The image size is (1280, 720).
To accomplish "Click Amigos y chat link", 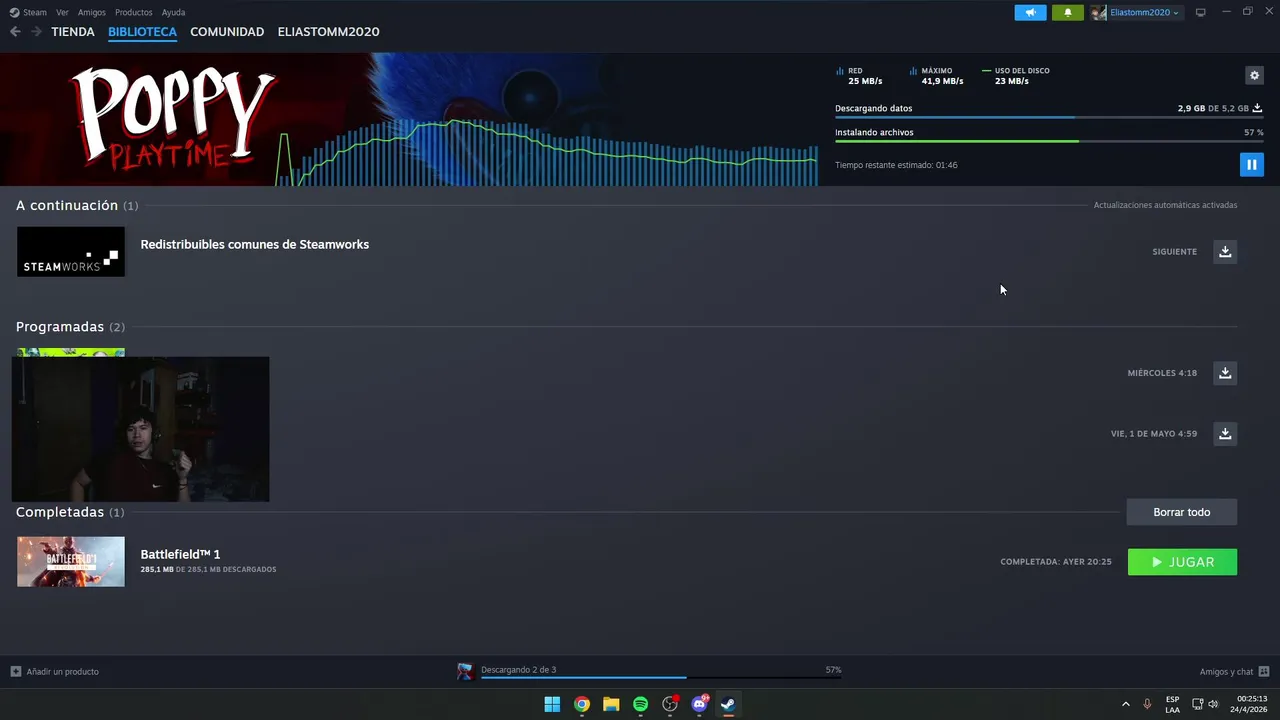I will 1226,671.
